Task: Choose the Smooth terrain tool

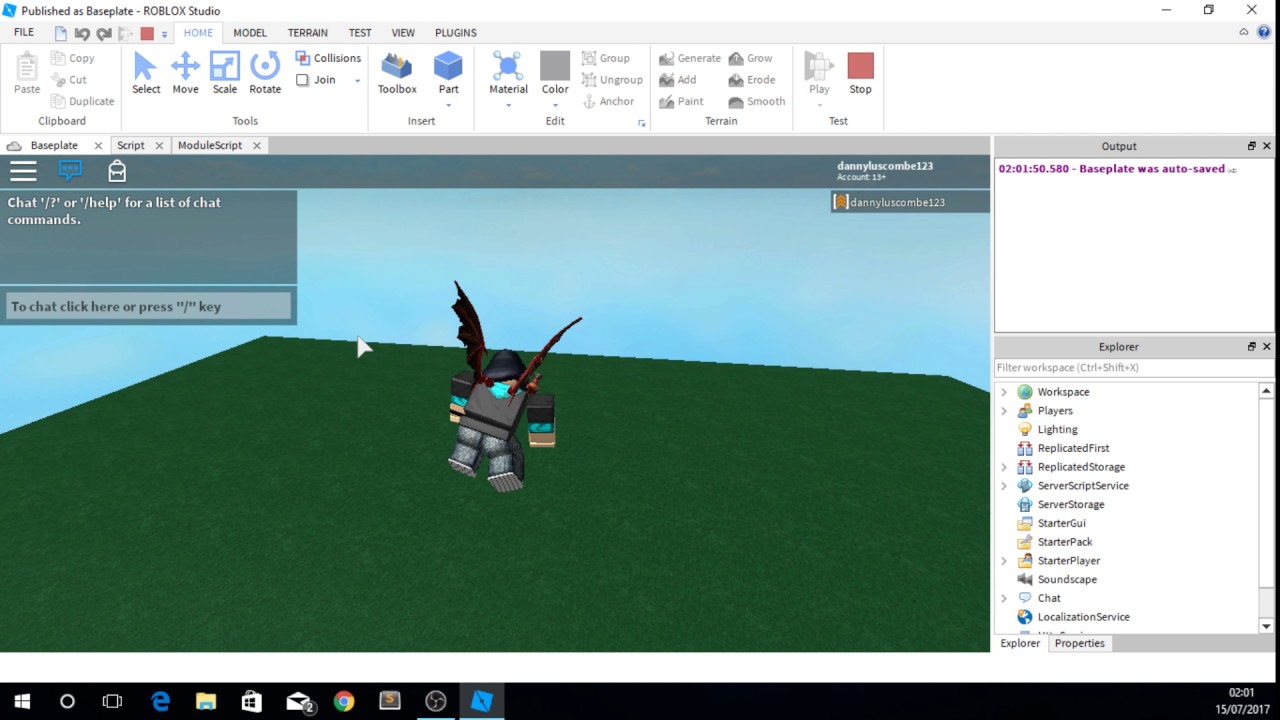Action: [x=757, y=101]
